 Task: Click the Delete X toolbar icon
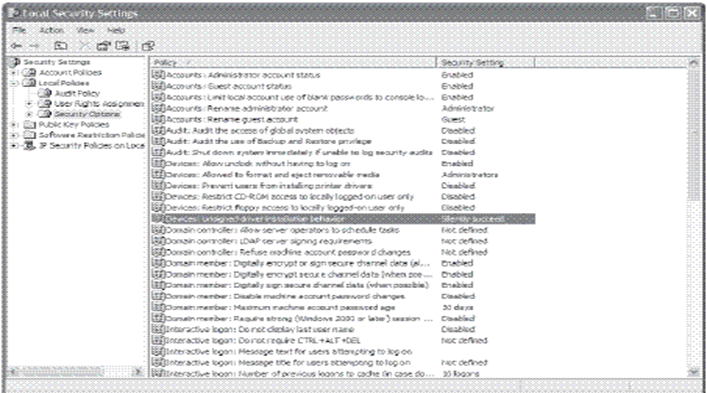click(x=83, y=46)
